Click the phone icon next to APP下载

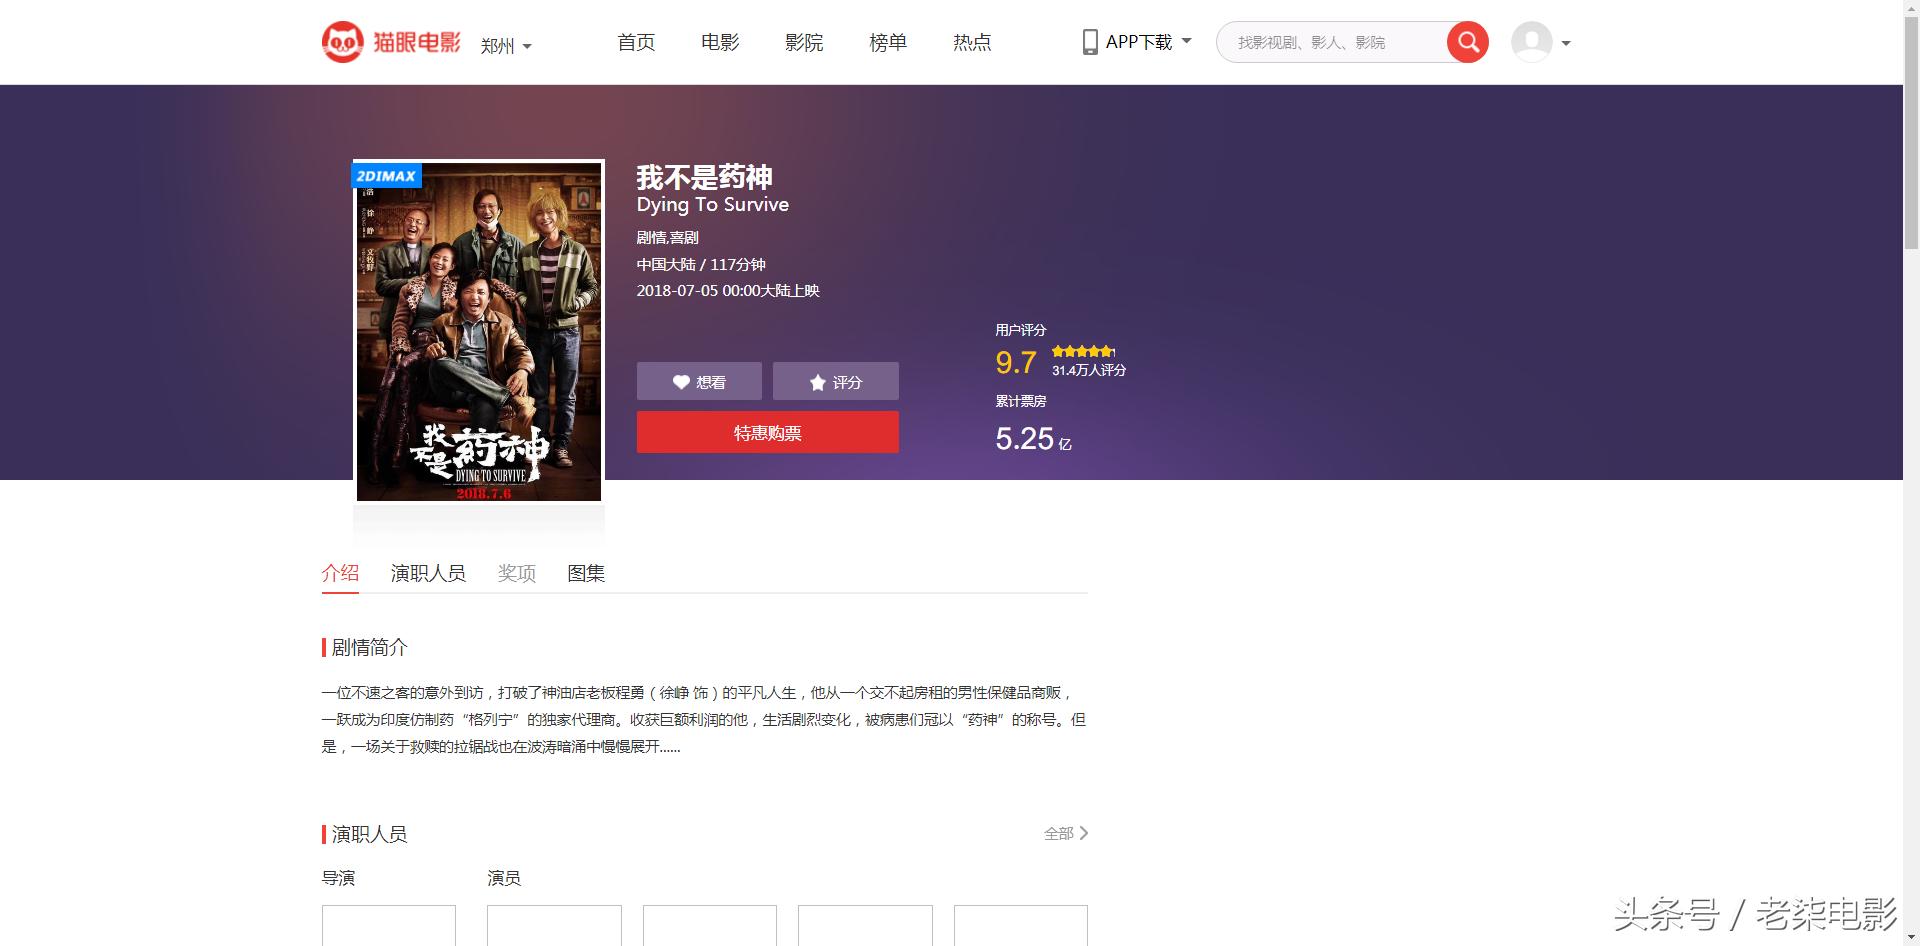pyautogui.click(x=1090, y=41)
